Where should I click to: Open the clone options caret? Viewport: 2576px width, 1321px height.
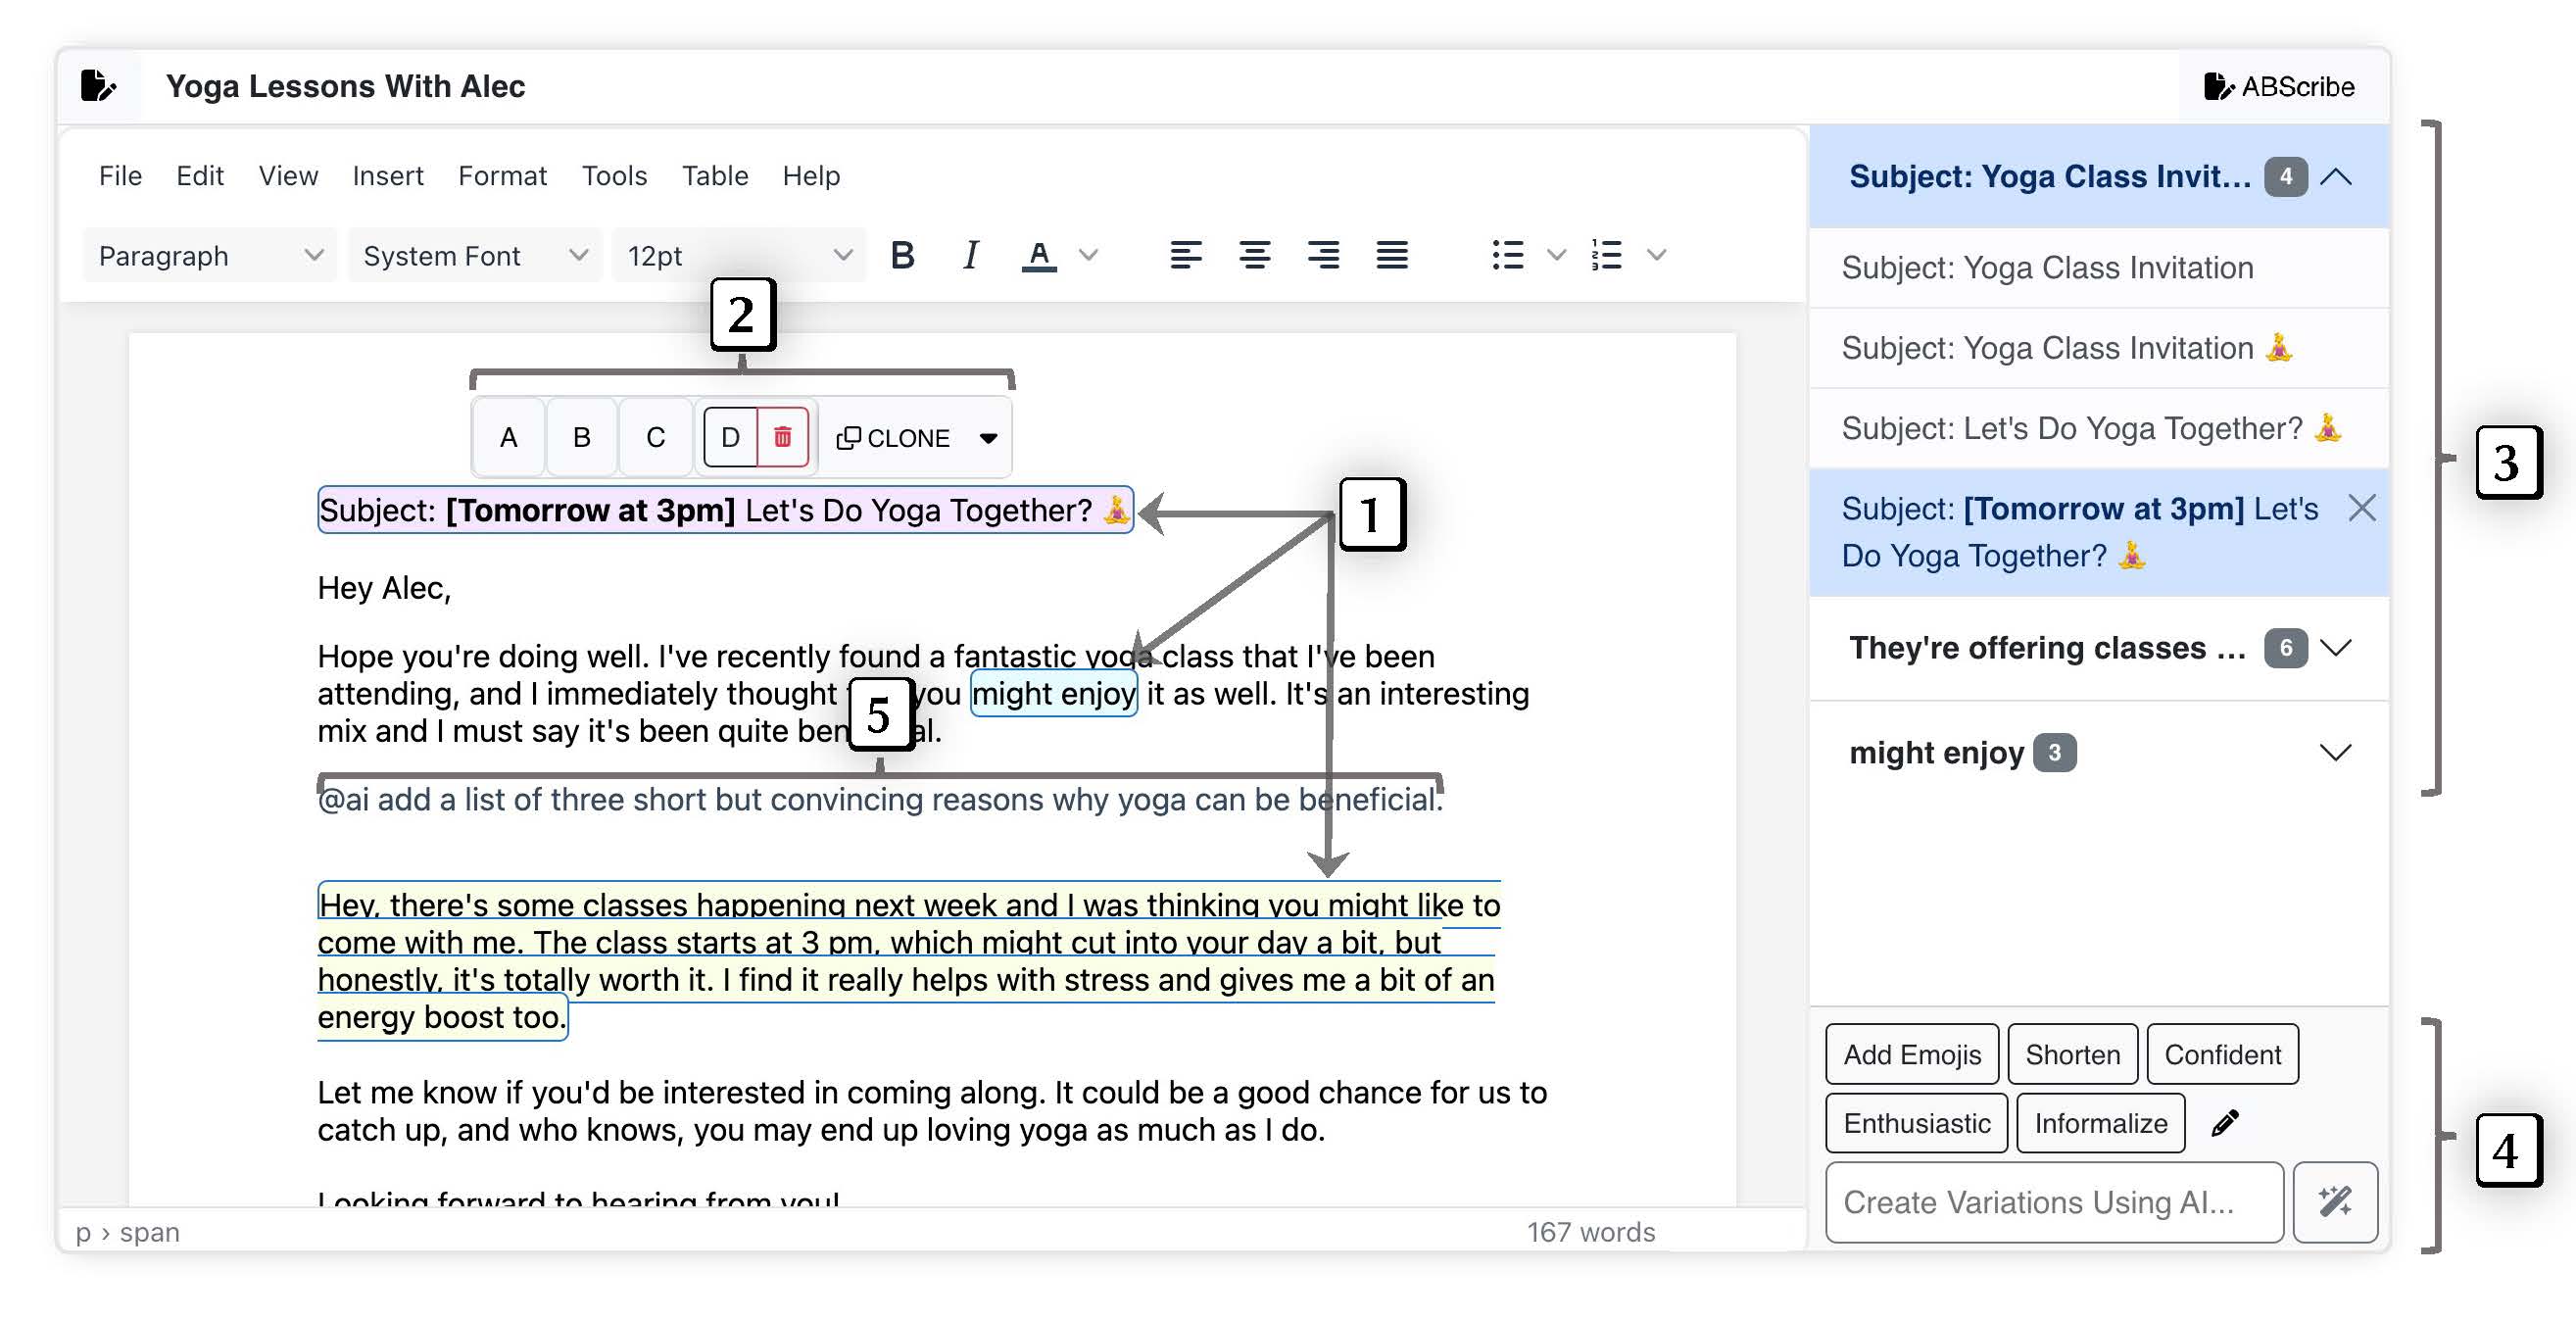[x=988, y=438]
